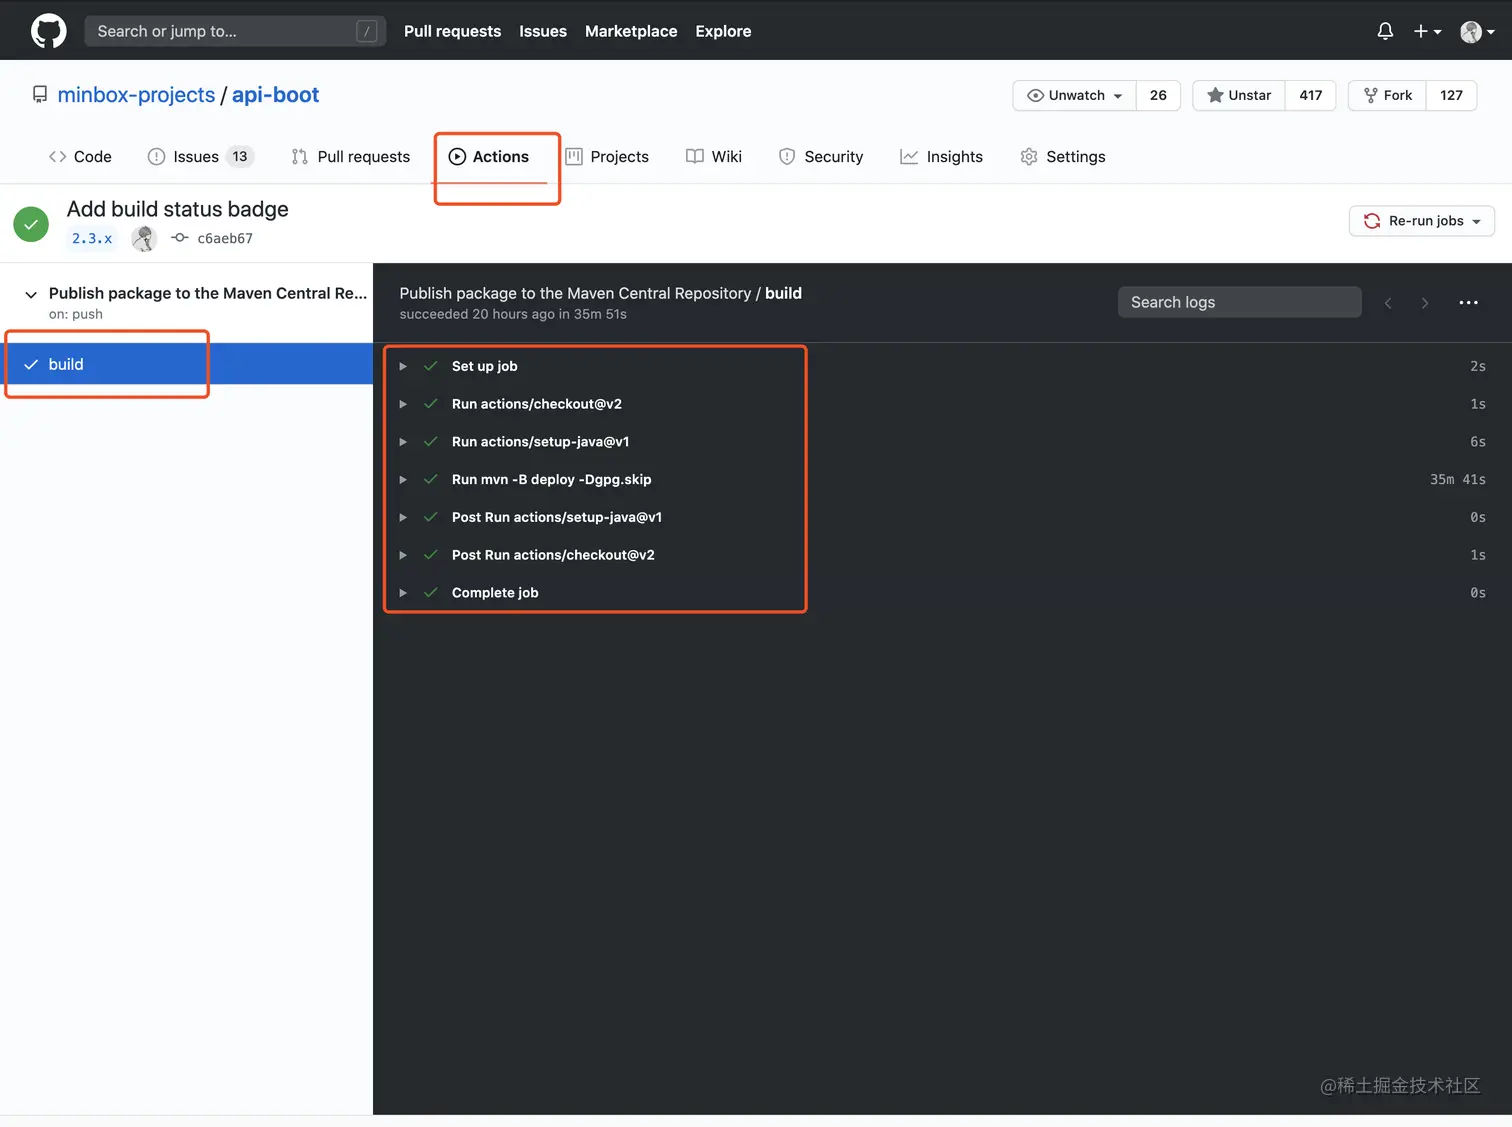Collapse the Publish package workflow chevron

(x=31, y=294)
